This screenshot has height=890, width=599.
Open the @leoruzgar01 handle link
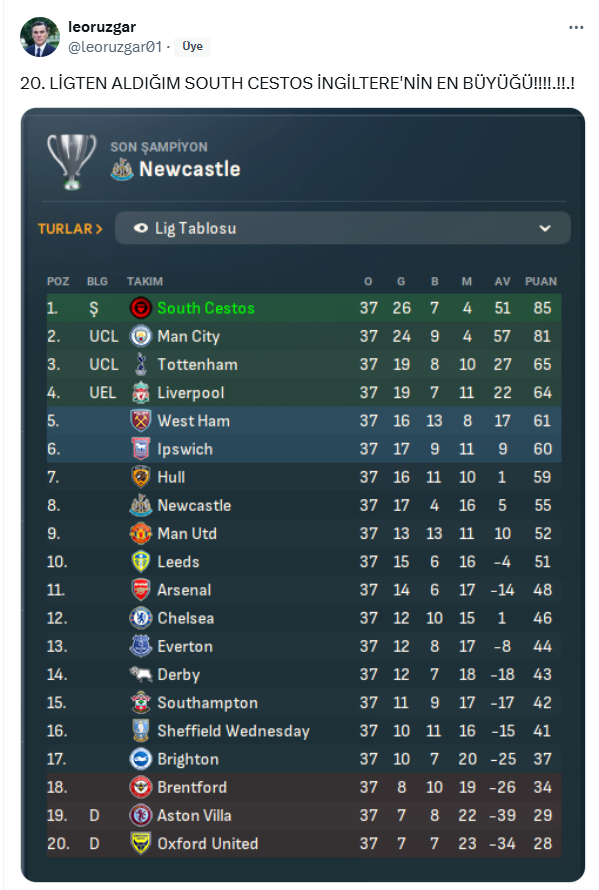pyautogui.click(x=115, y=47)
